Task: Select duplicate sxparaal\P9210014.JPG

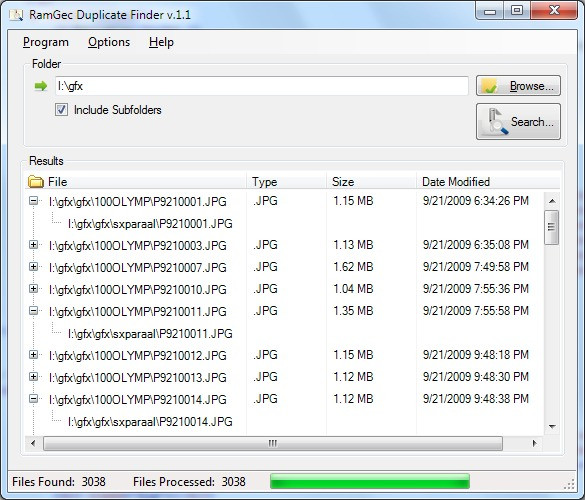Action: [x=150, y=421]
